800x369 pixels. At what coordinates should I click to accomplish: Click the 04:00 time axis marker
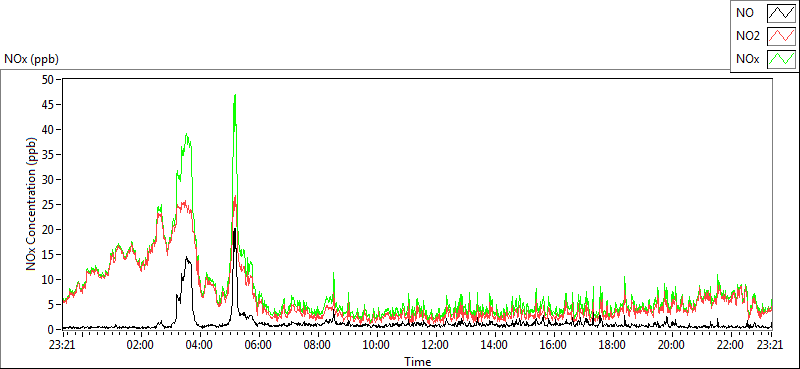coord(199,345)
